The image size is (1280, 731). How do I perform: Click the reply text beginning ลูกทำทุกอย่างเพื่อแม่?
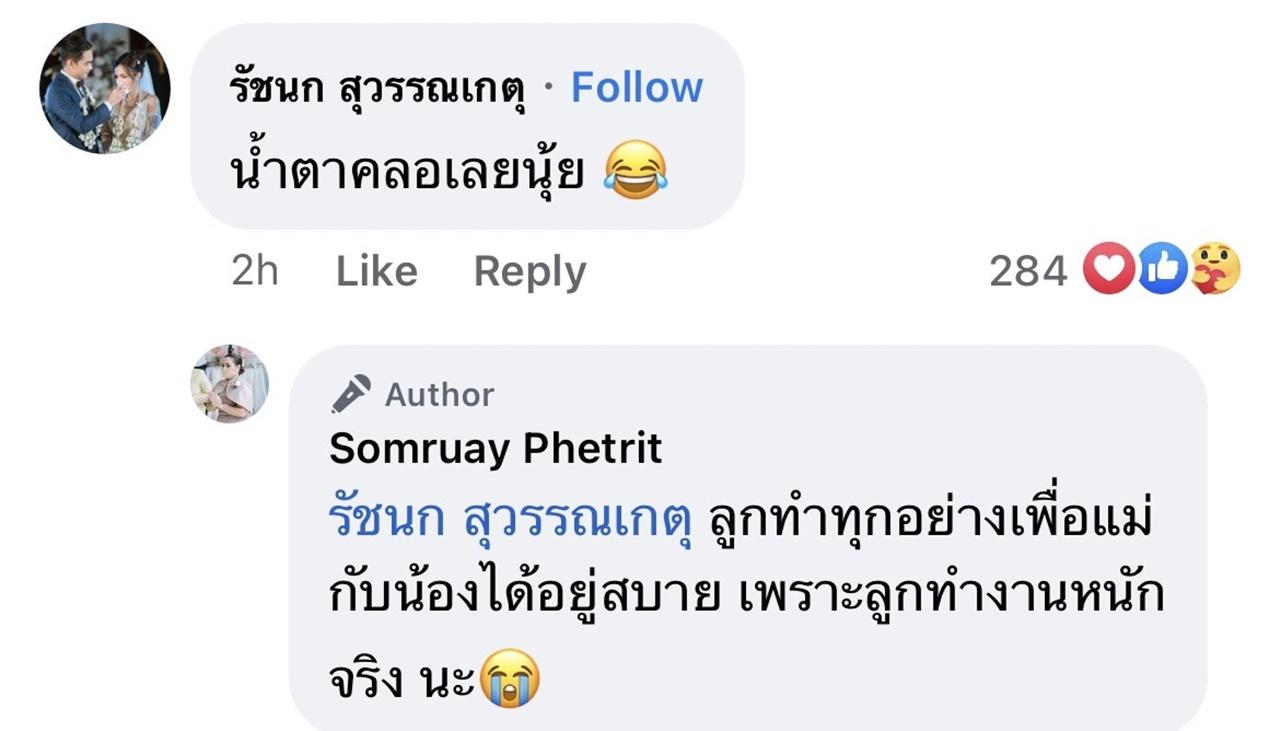pos(930,520)
